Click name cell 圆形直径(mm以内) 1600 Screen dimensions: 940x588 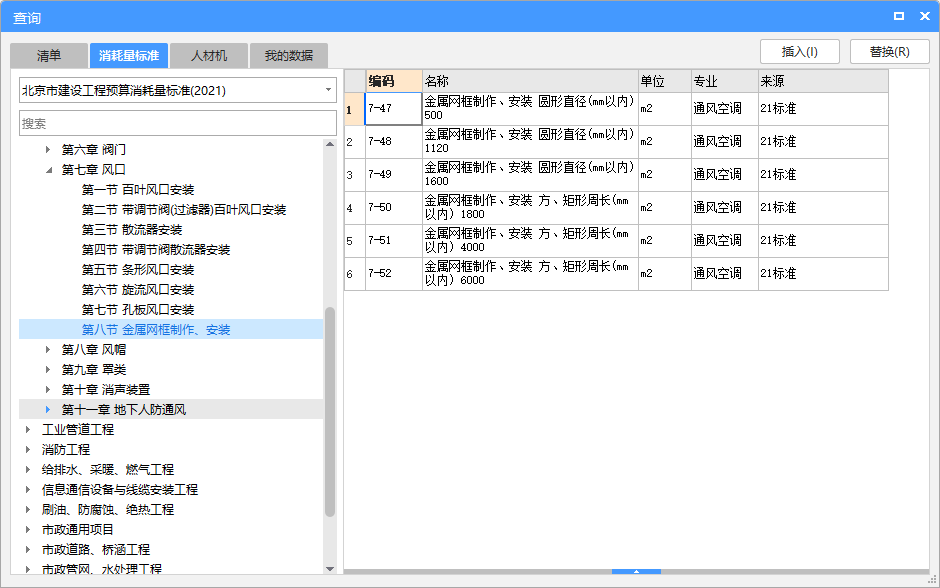pos(530,174)
